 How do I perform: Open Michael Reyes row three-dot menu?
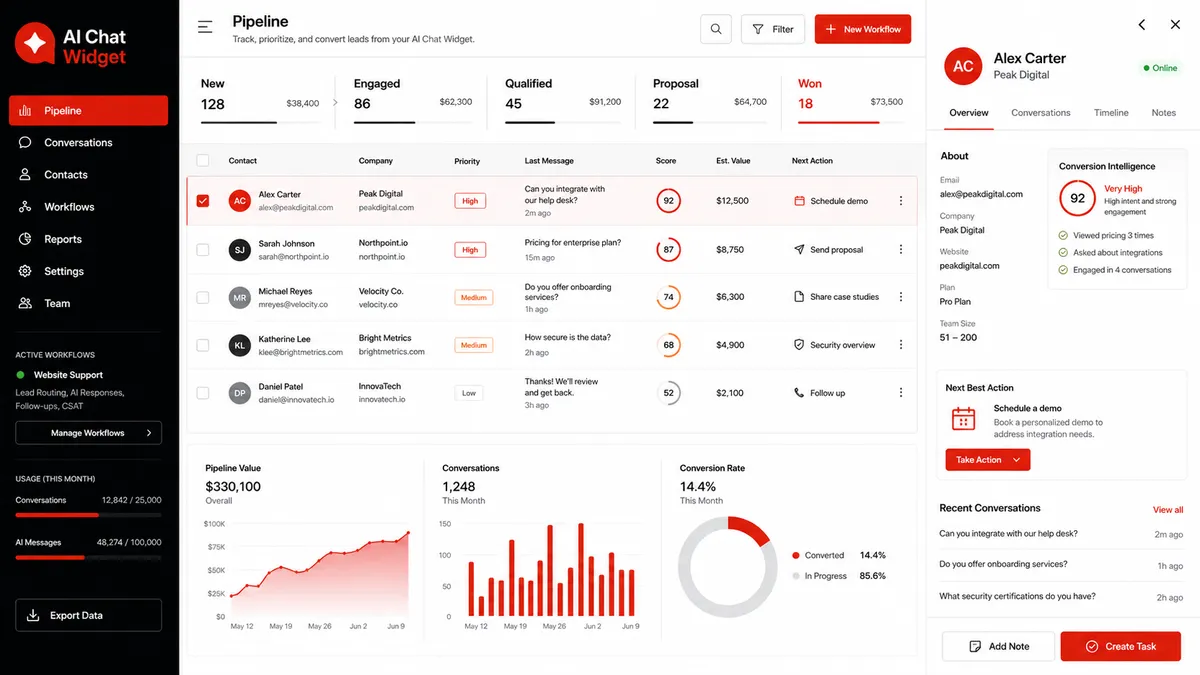901,297
